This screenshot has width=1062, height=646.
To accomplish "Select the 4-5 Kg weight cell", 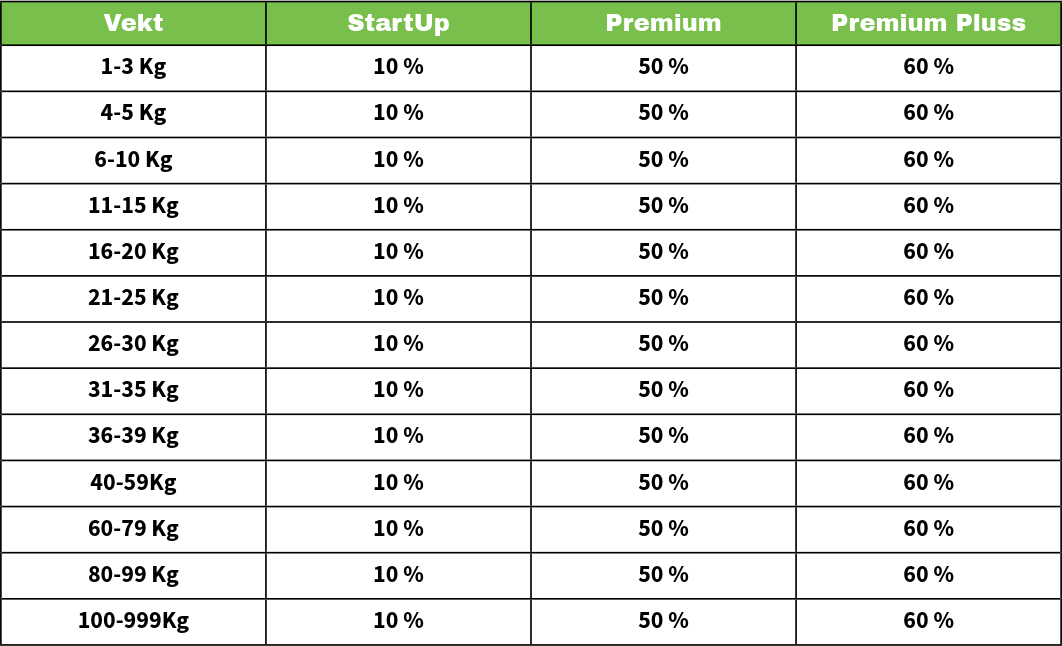I will click(x=133, y=113).
